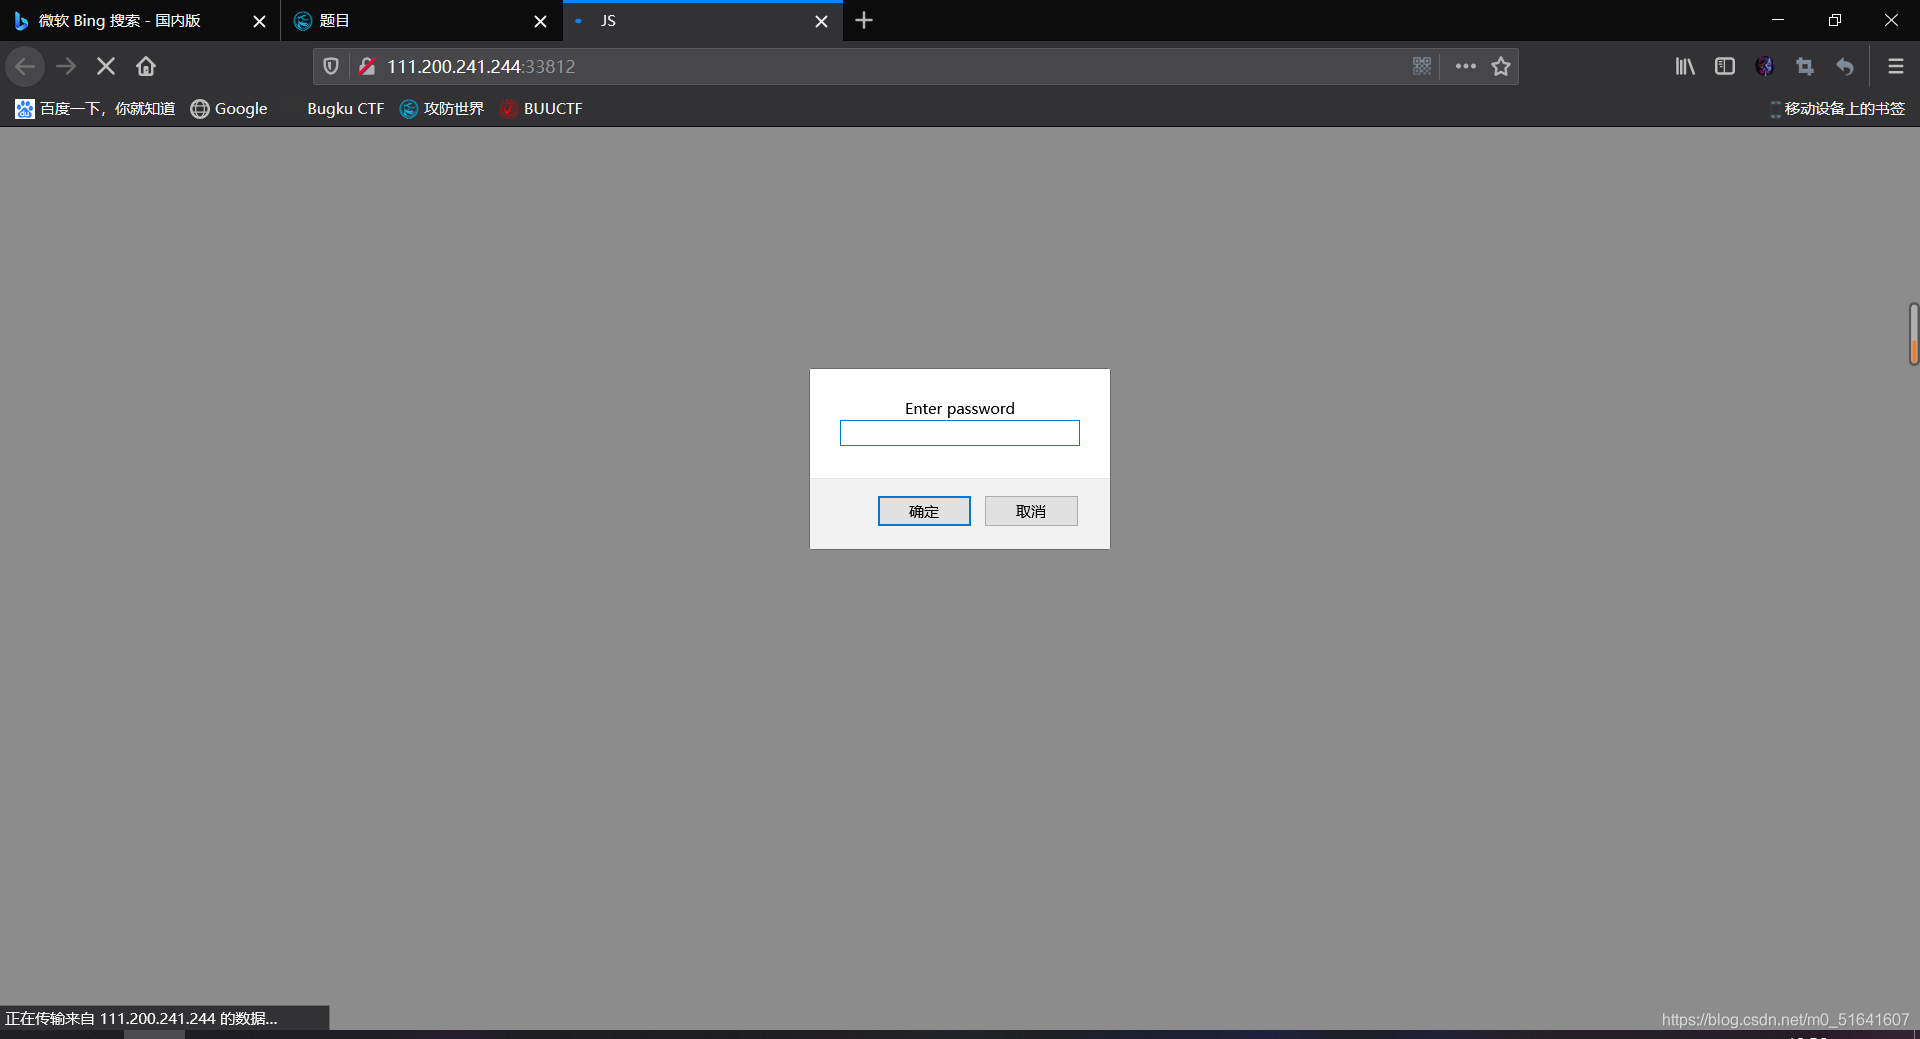The height and width of the screenshot is (1039, 1920).
Task: Minimize the browser window
Action: (x=1777, y=20)
